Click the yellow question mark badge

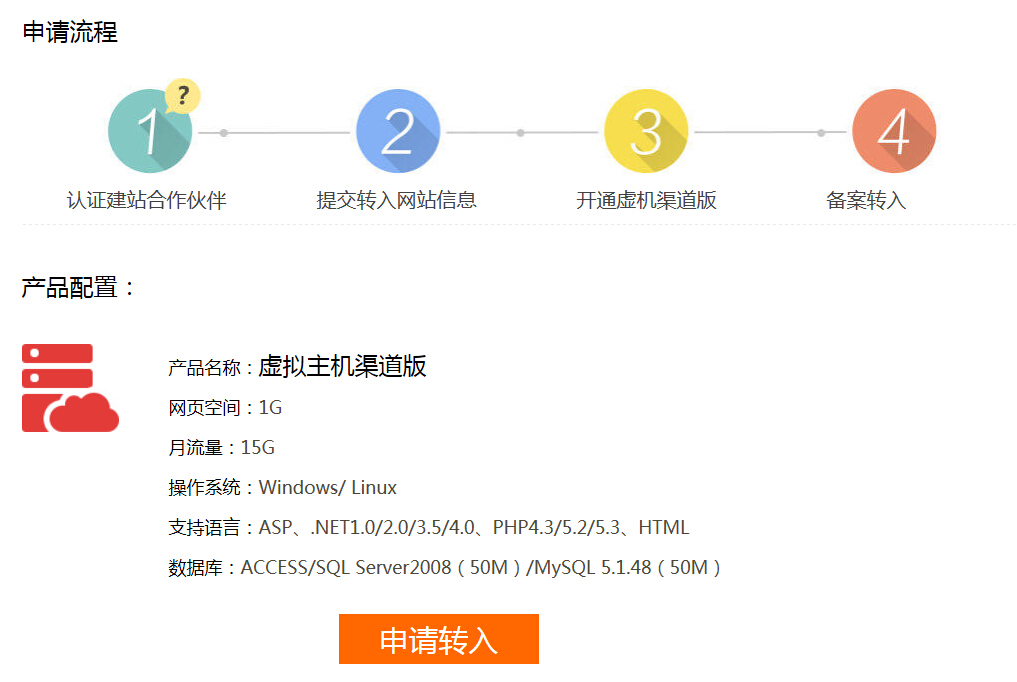pos(182,96)
